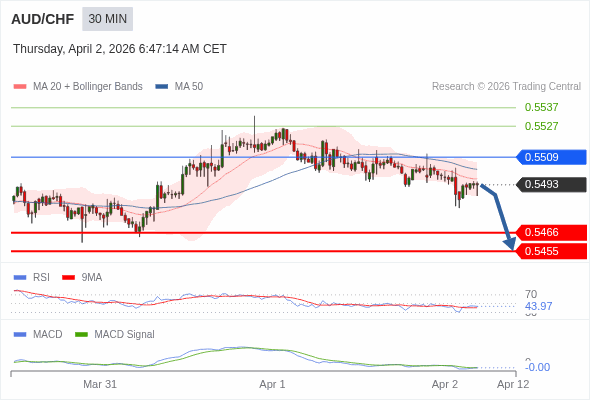Click the red 0.5455 support price tag
The width and height of the screenshot is (590, 400).
(551, 251)
